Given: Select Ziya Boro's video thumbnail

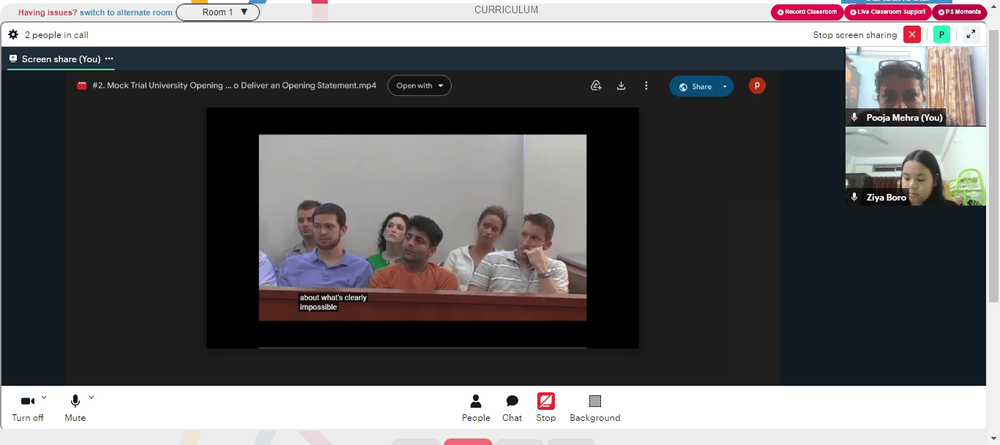Looking at the screenshot, I should pos(915,166).
